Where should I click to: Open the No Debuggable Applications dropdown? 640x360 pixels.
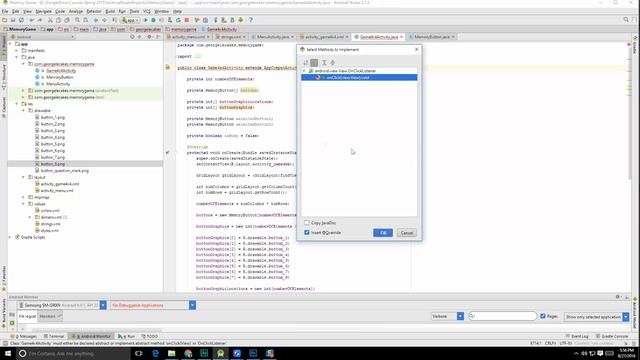tap(192, 305)
